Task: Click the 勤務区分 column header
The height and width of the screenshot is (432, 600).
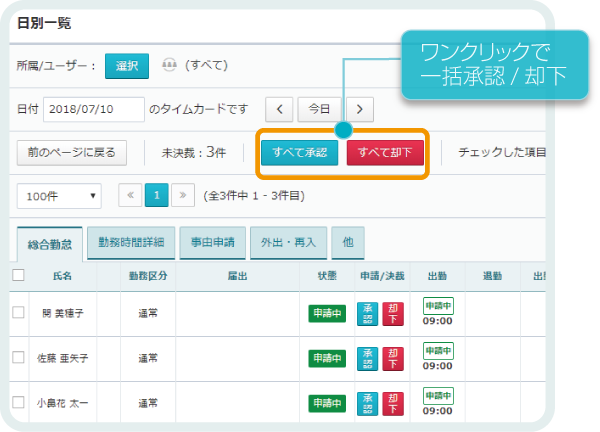Action: coord(148,276)
